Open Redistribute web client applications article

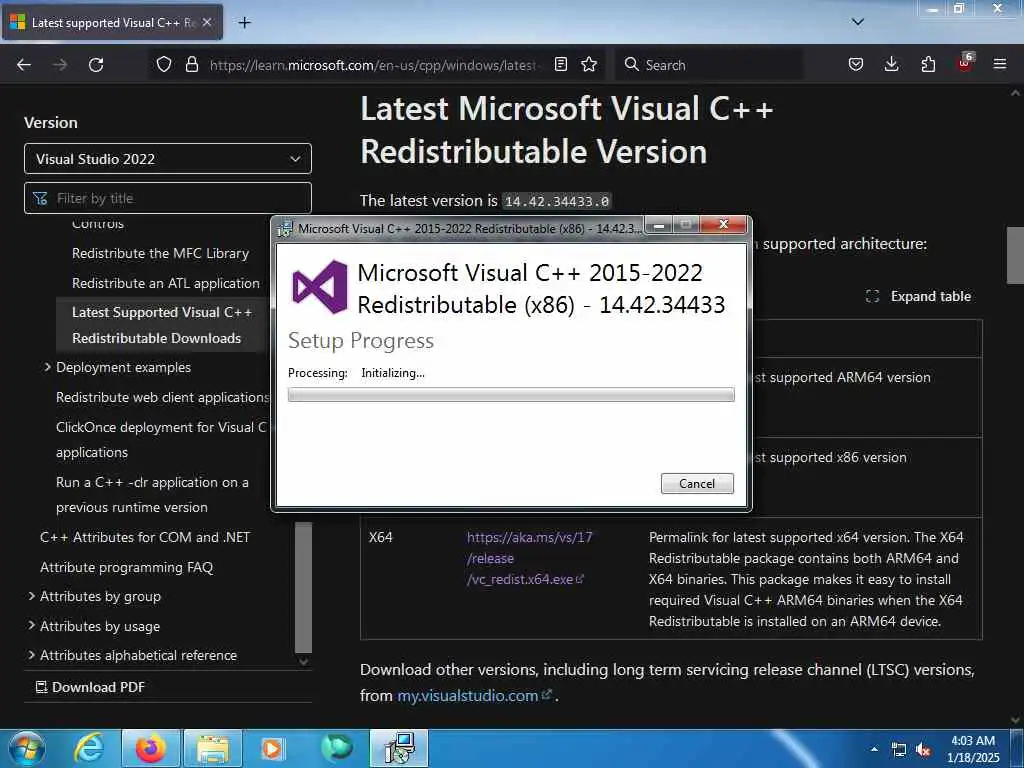[162, 397]
